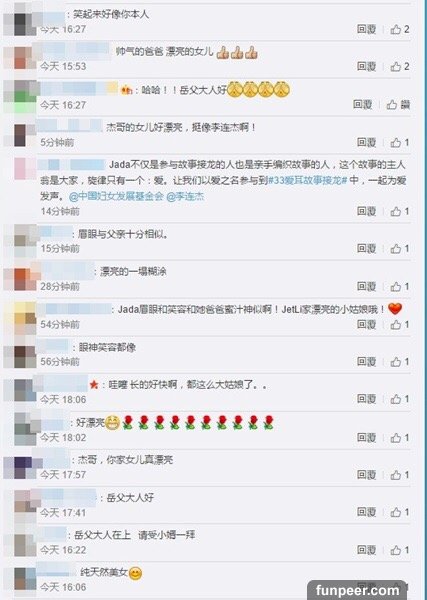
Task: Like the comment '笑起来好像你本人'
Action: tap(399, 29)
